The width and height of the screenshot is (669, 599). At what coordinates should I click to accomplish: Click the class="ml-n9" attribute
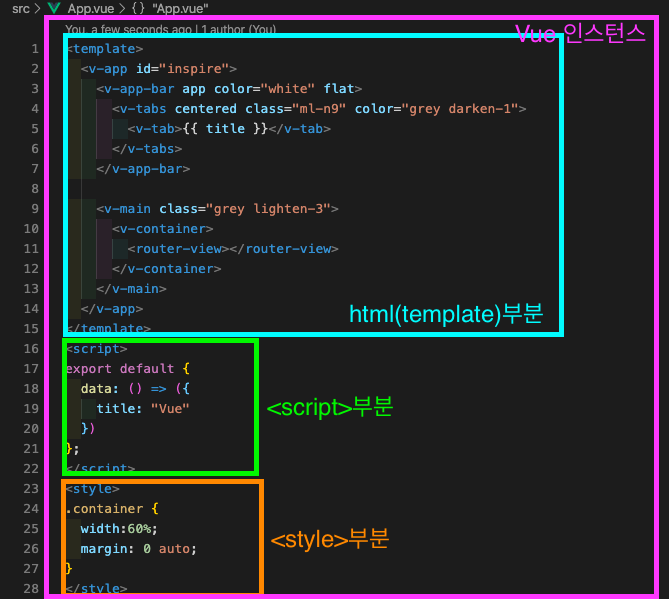[x=295, y=109]
